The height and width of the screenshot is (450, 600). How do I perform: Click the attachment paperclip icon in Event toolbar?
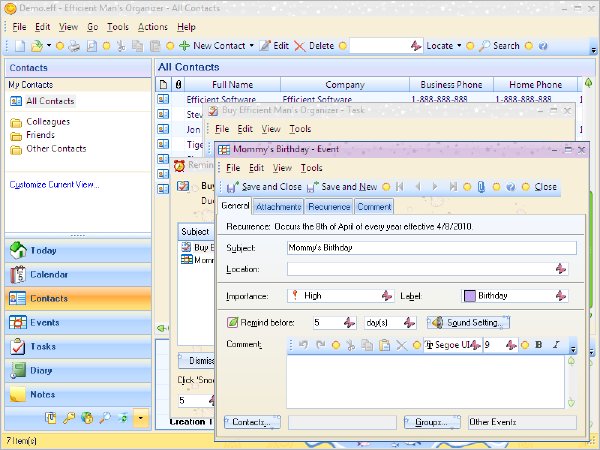tap(481, 187)
